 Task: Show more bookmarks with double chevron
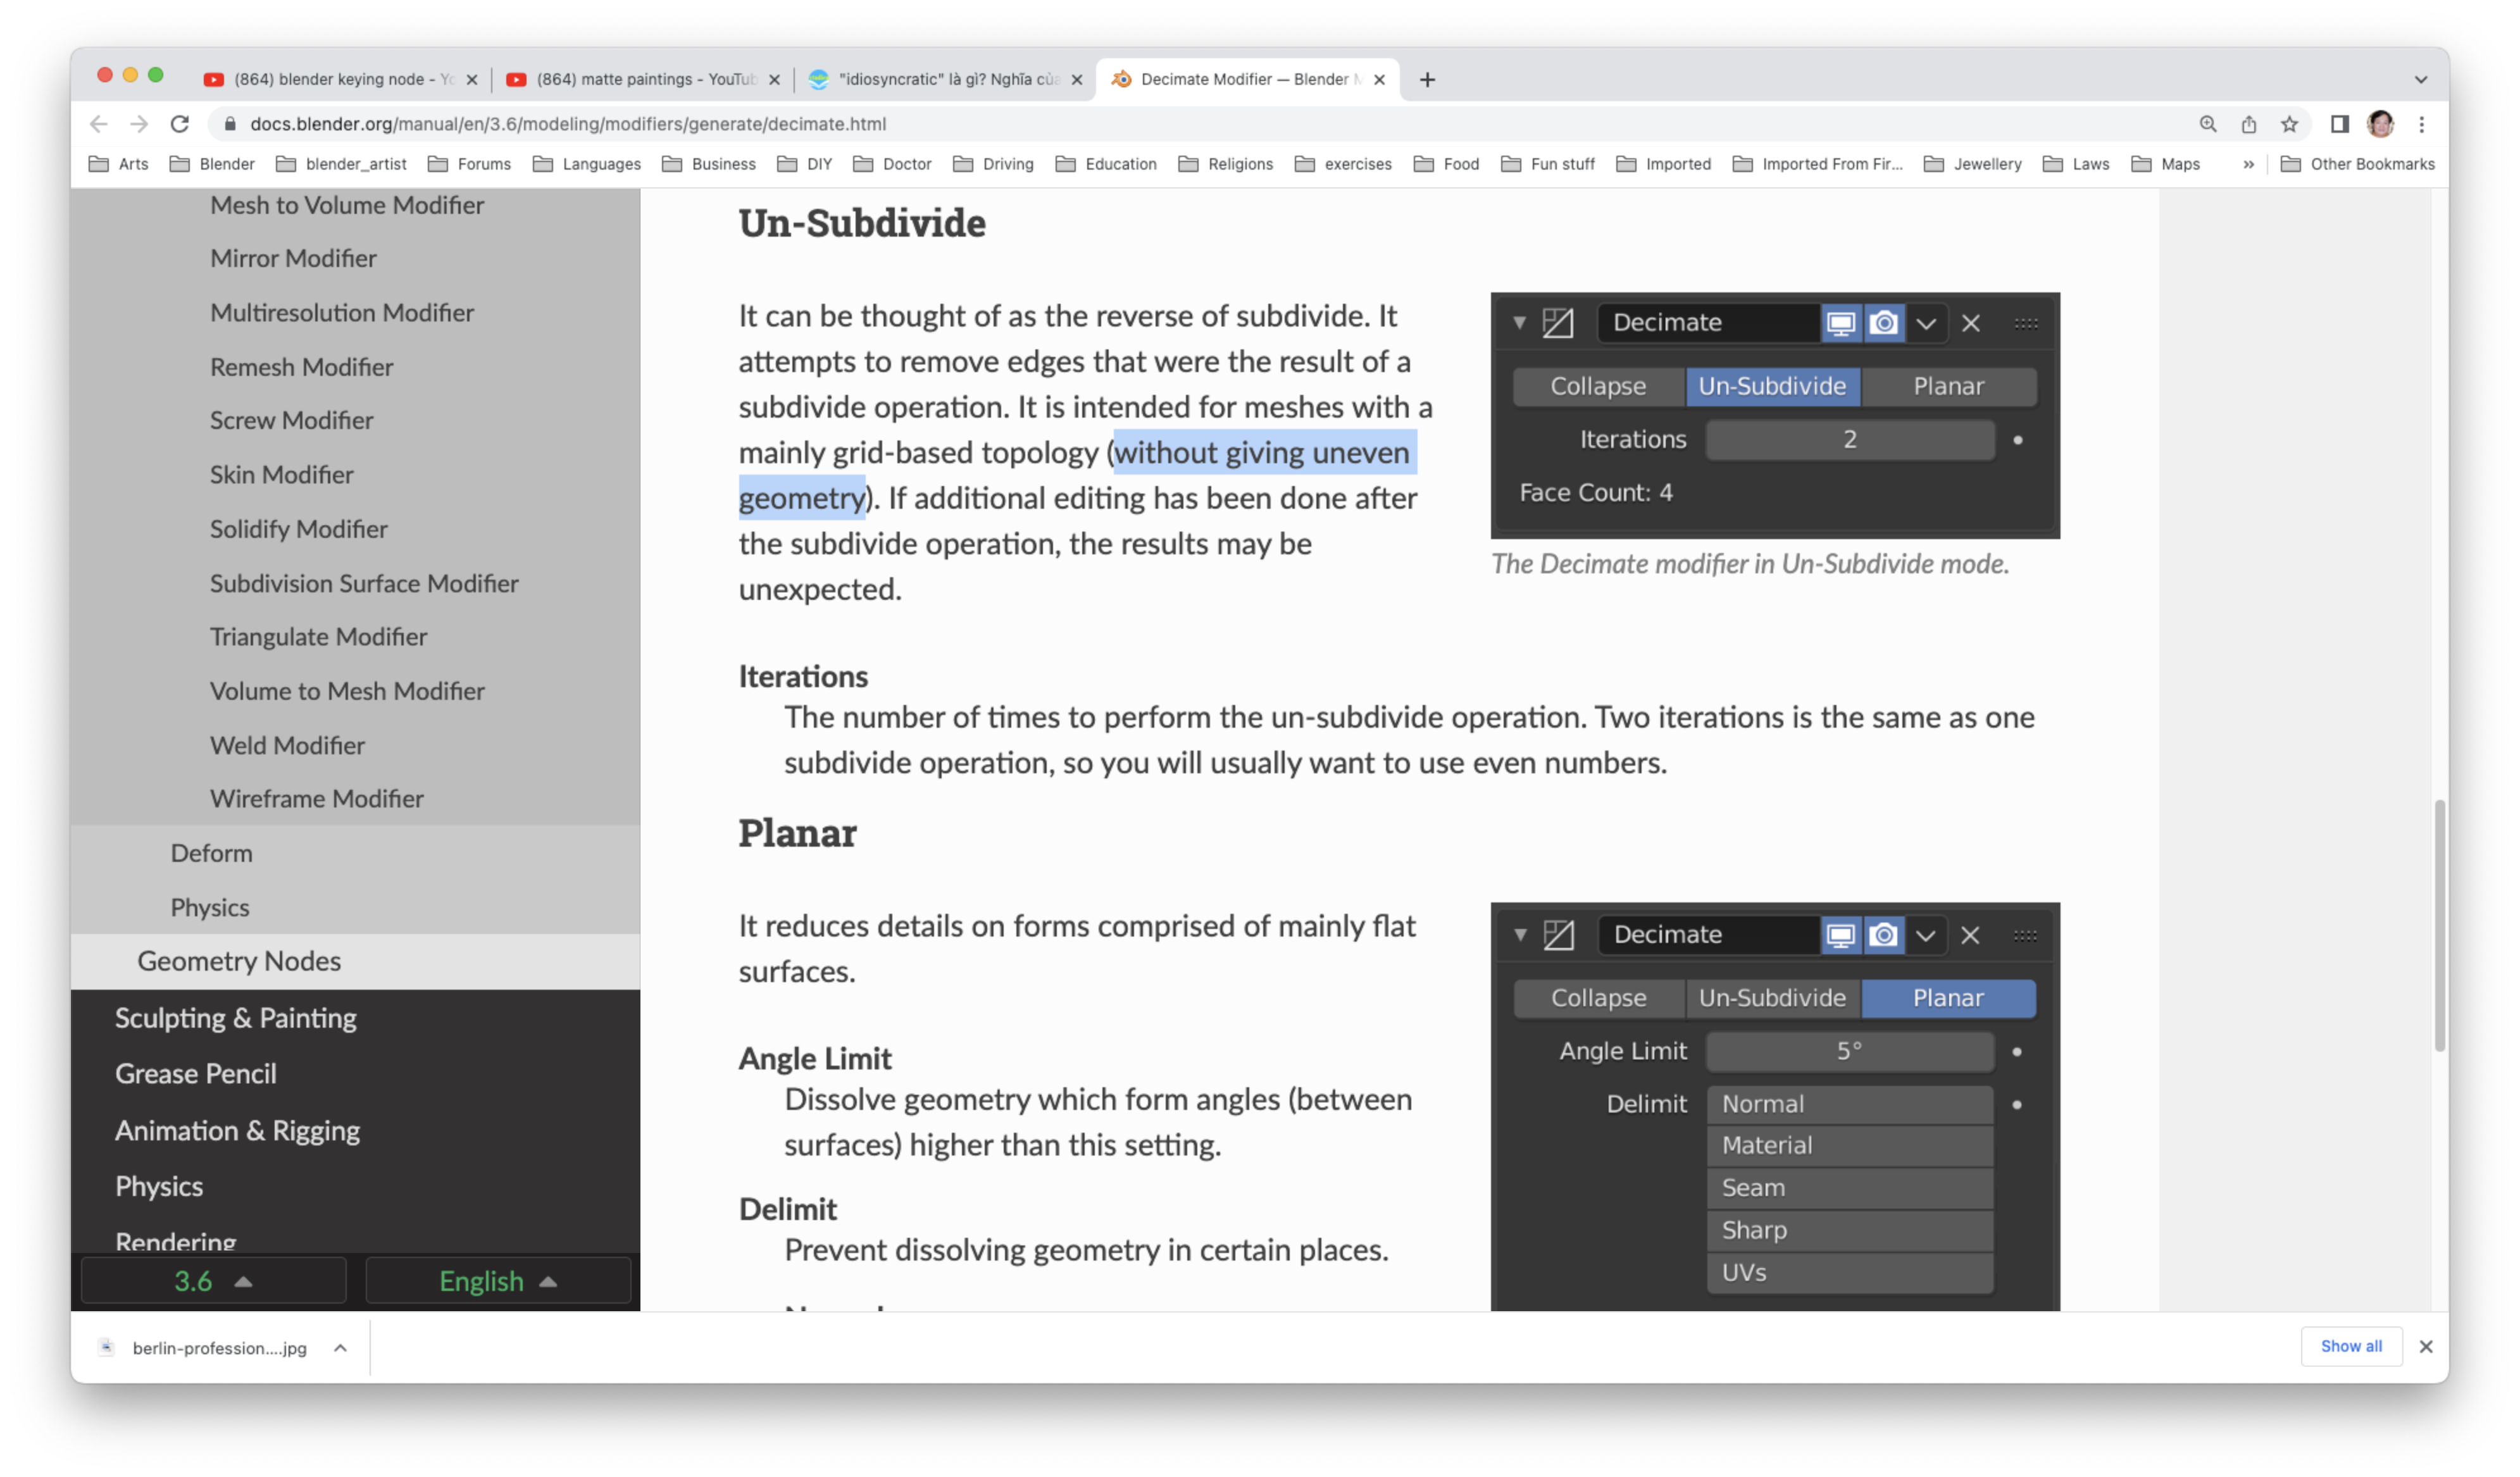pos(2248,164)
